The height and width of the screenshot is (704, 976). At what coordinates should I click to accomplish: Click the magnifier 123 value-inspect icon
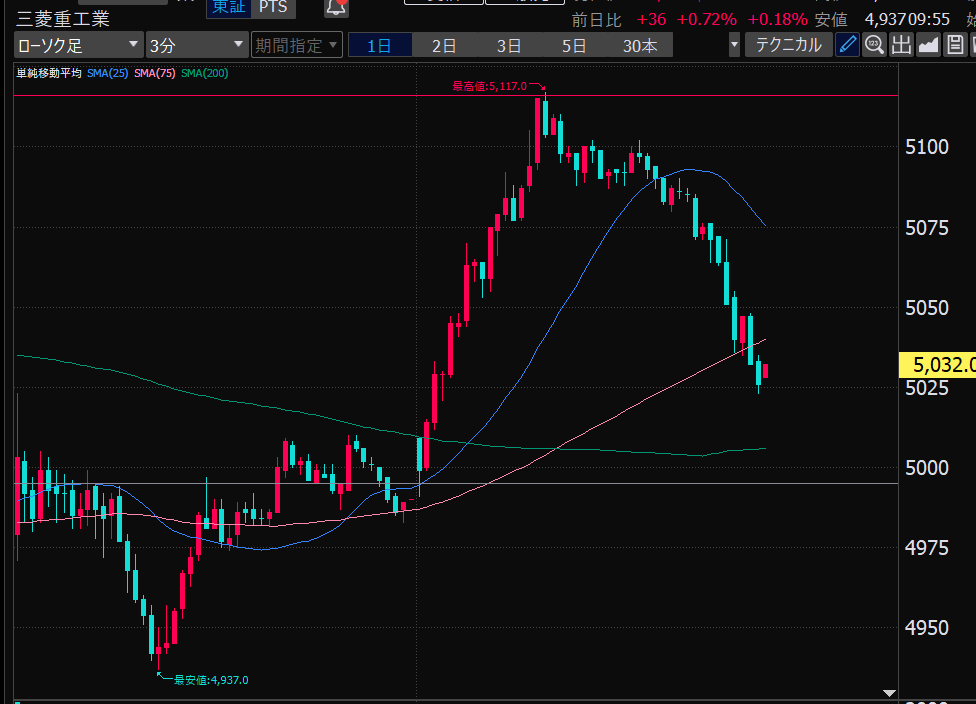tap(874, 45)
